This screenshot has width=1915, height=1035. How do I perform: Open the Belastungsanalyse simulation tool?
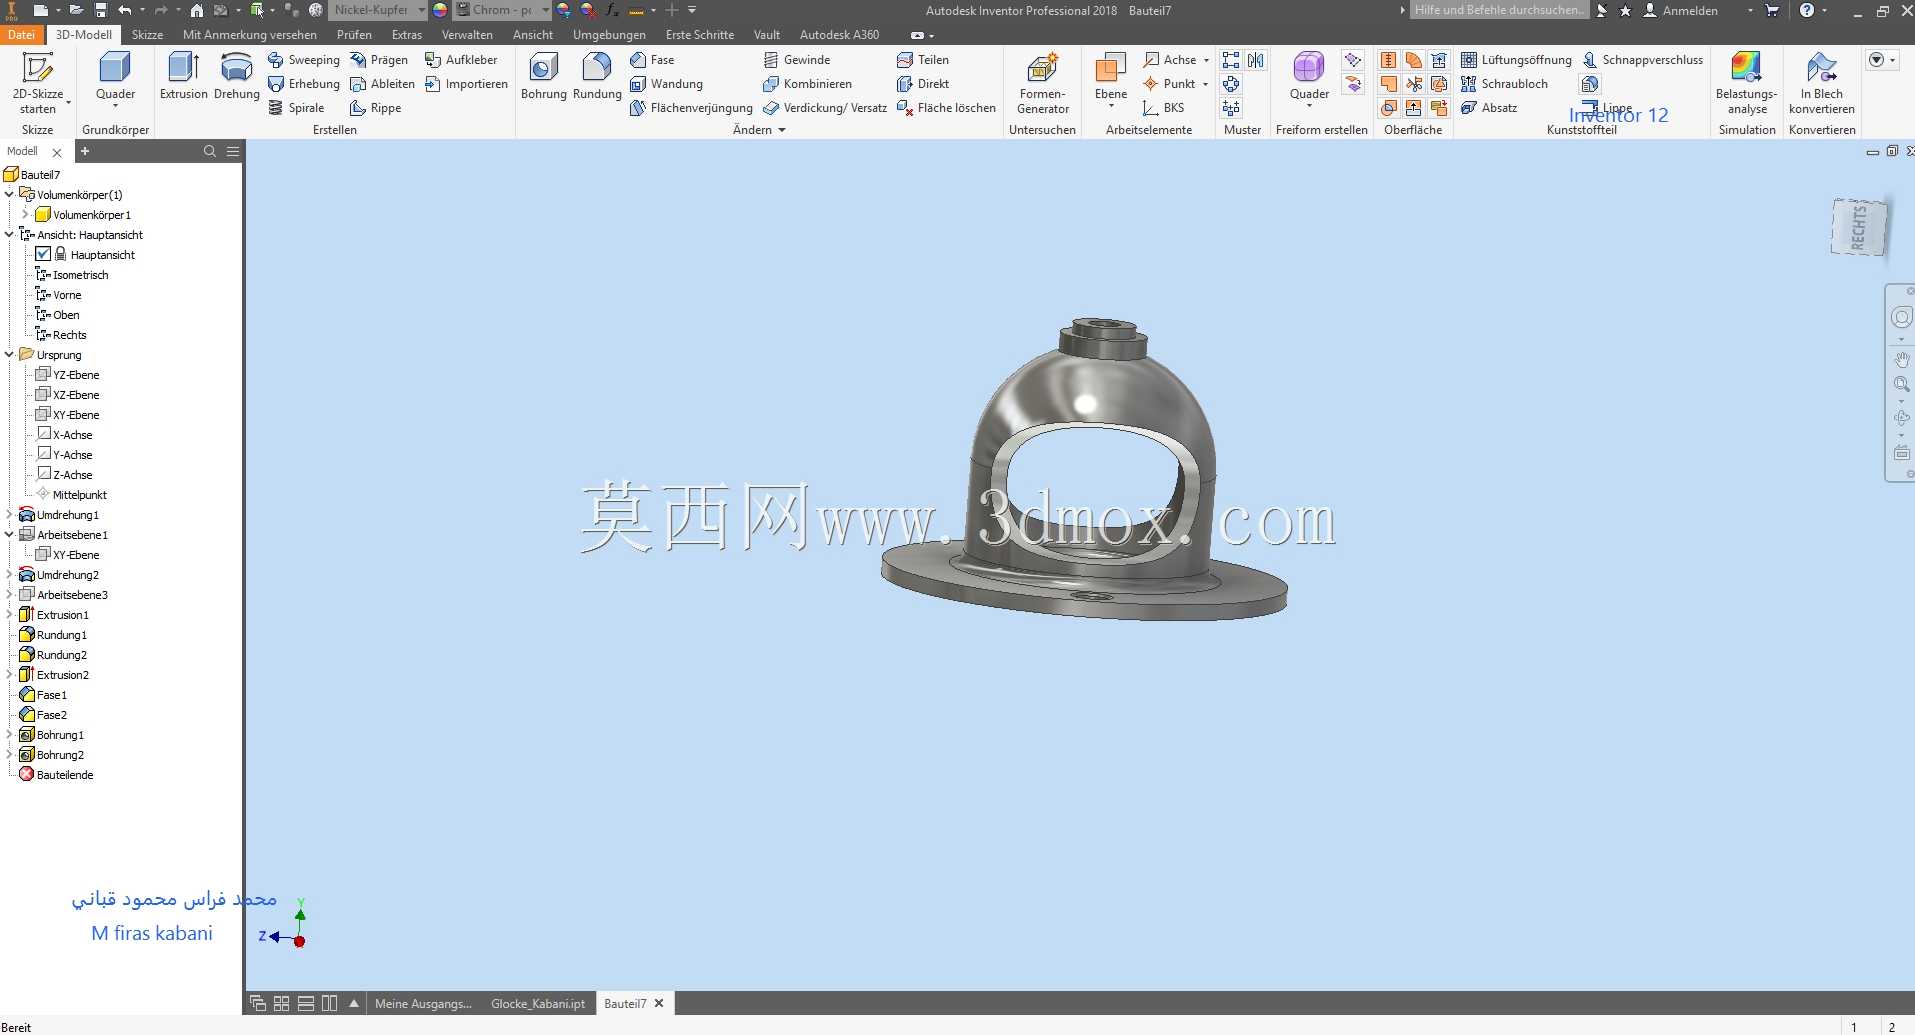click(1746, 83)
